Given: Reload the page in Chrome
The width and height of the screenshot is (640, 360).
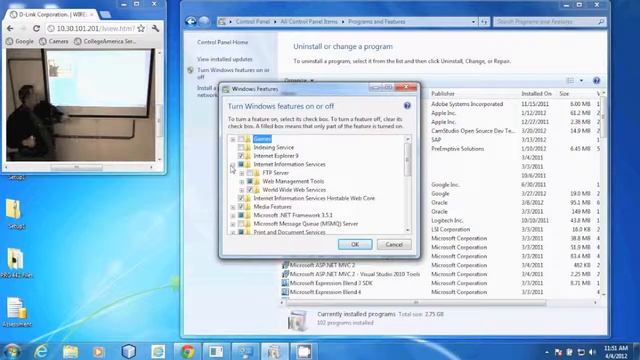Looking at the screenshot, I should pos(36,28).
